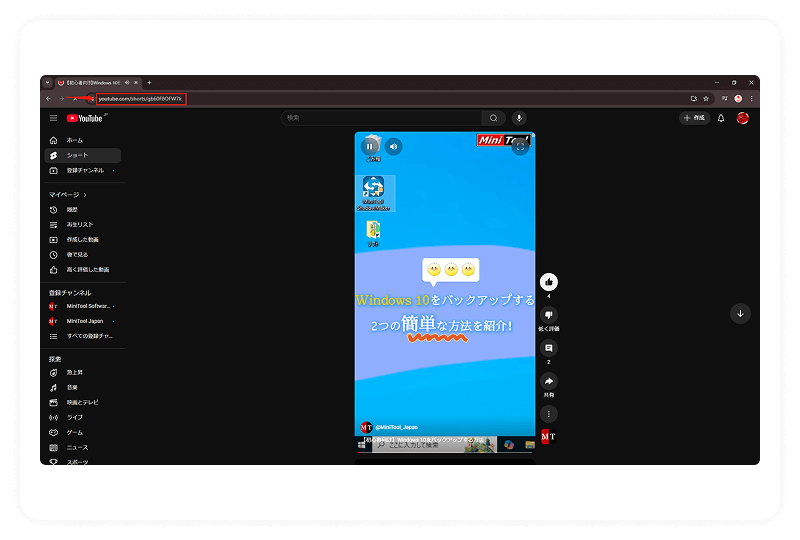Image resolution: width=800 pixels, height=540 pixels.
Task: Open the comments for this Short
Action: pyautogui.click(x=548, y=348)
